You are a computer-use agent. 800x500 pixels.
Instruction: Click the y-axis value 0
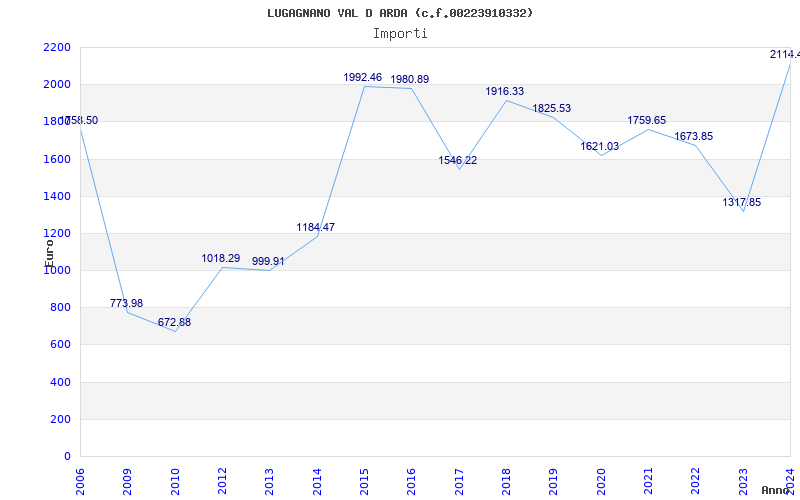[67, 457]
